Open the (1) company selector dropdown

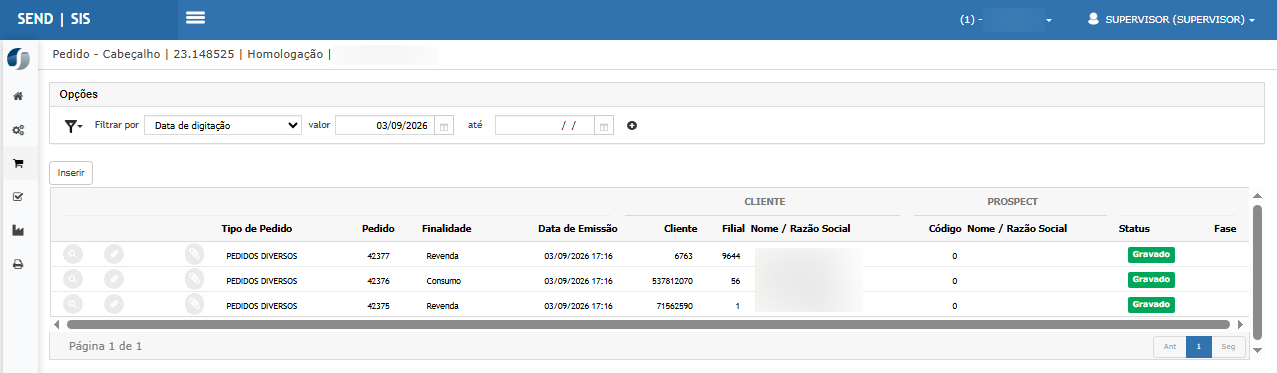[x=1006, y=19]
